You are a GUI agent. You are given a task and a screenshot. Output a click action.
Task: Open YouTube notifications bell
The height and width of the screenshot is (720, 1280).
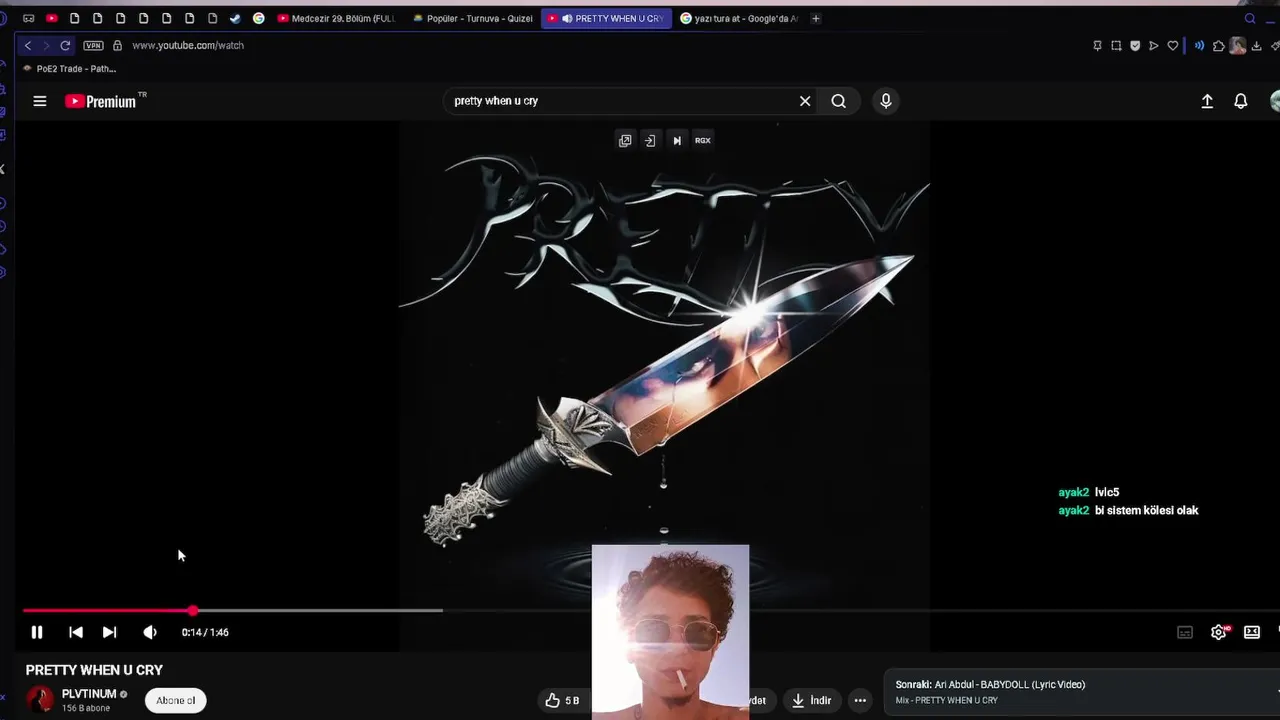pyautogui.click(x=1241, y=101)
